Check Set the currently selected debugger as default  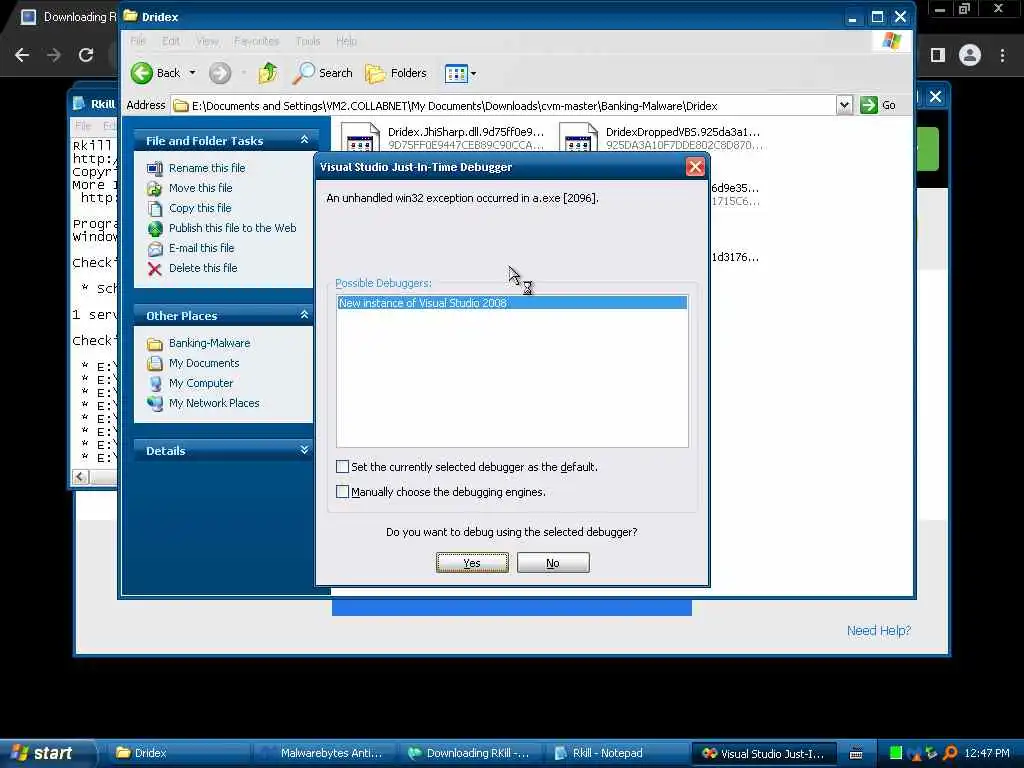342,467
